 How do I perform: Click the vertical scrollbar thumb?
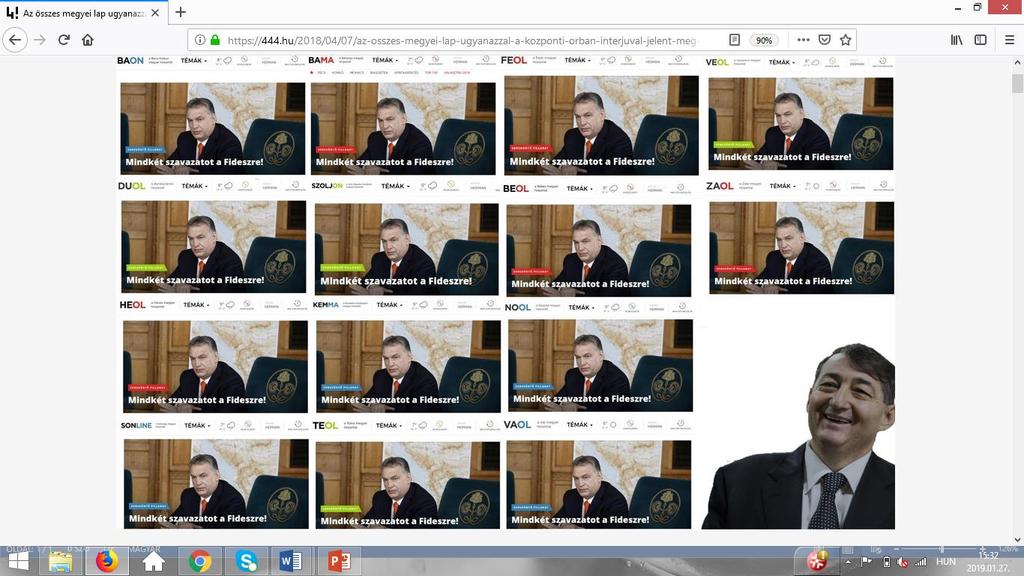pyautogui.click(x=1017, y=84)
